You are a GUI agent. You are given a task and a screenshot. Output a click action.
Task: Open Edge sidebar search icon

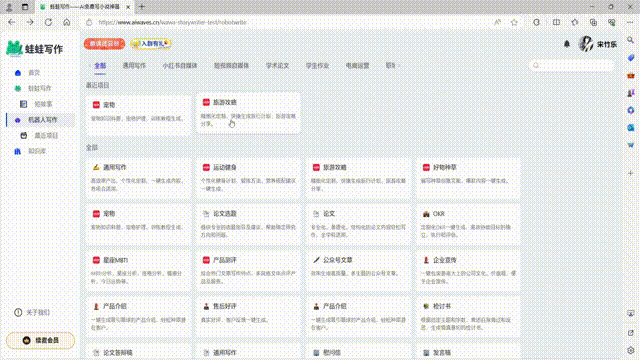coord(631,40)
